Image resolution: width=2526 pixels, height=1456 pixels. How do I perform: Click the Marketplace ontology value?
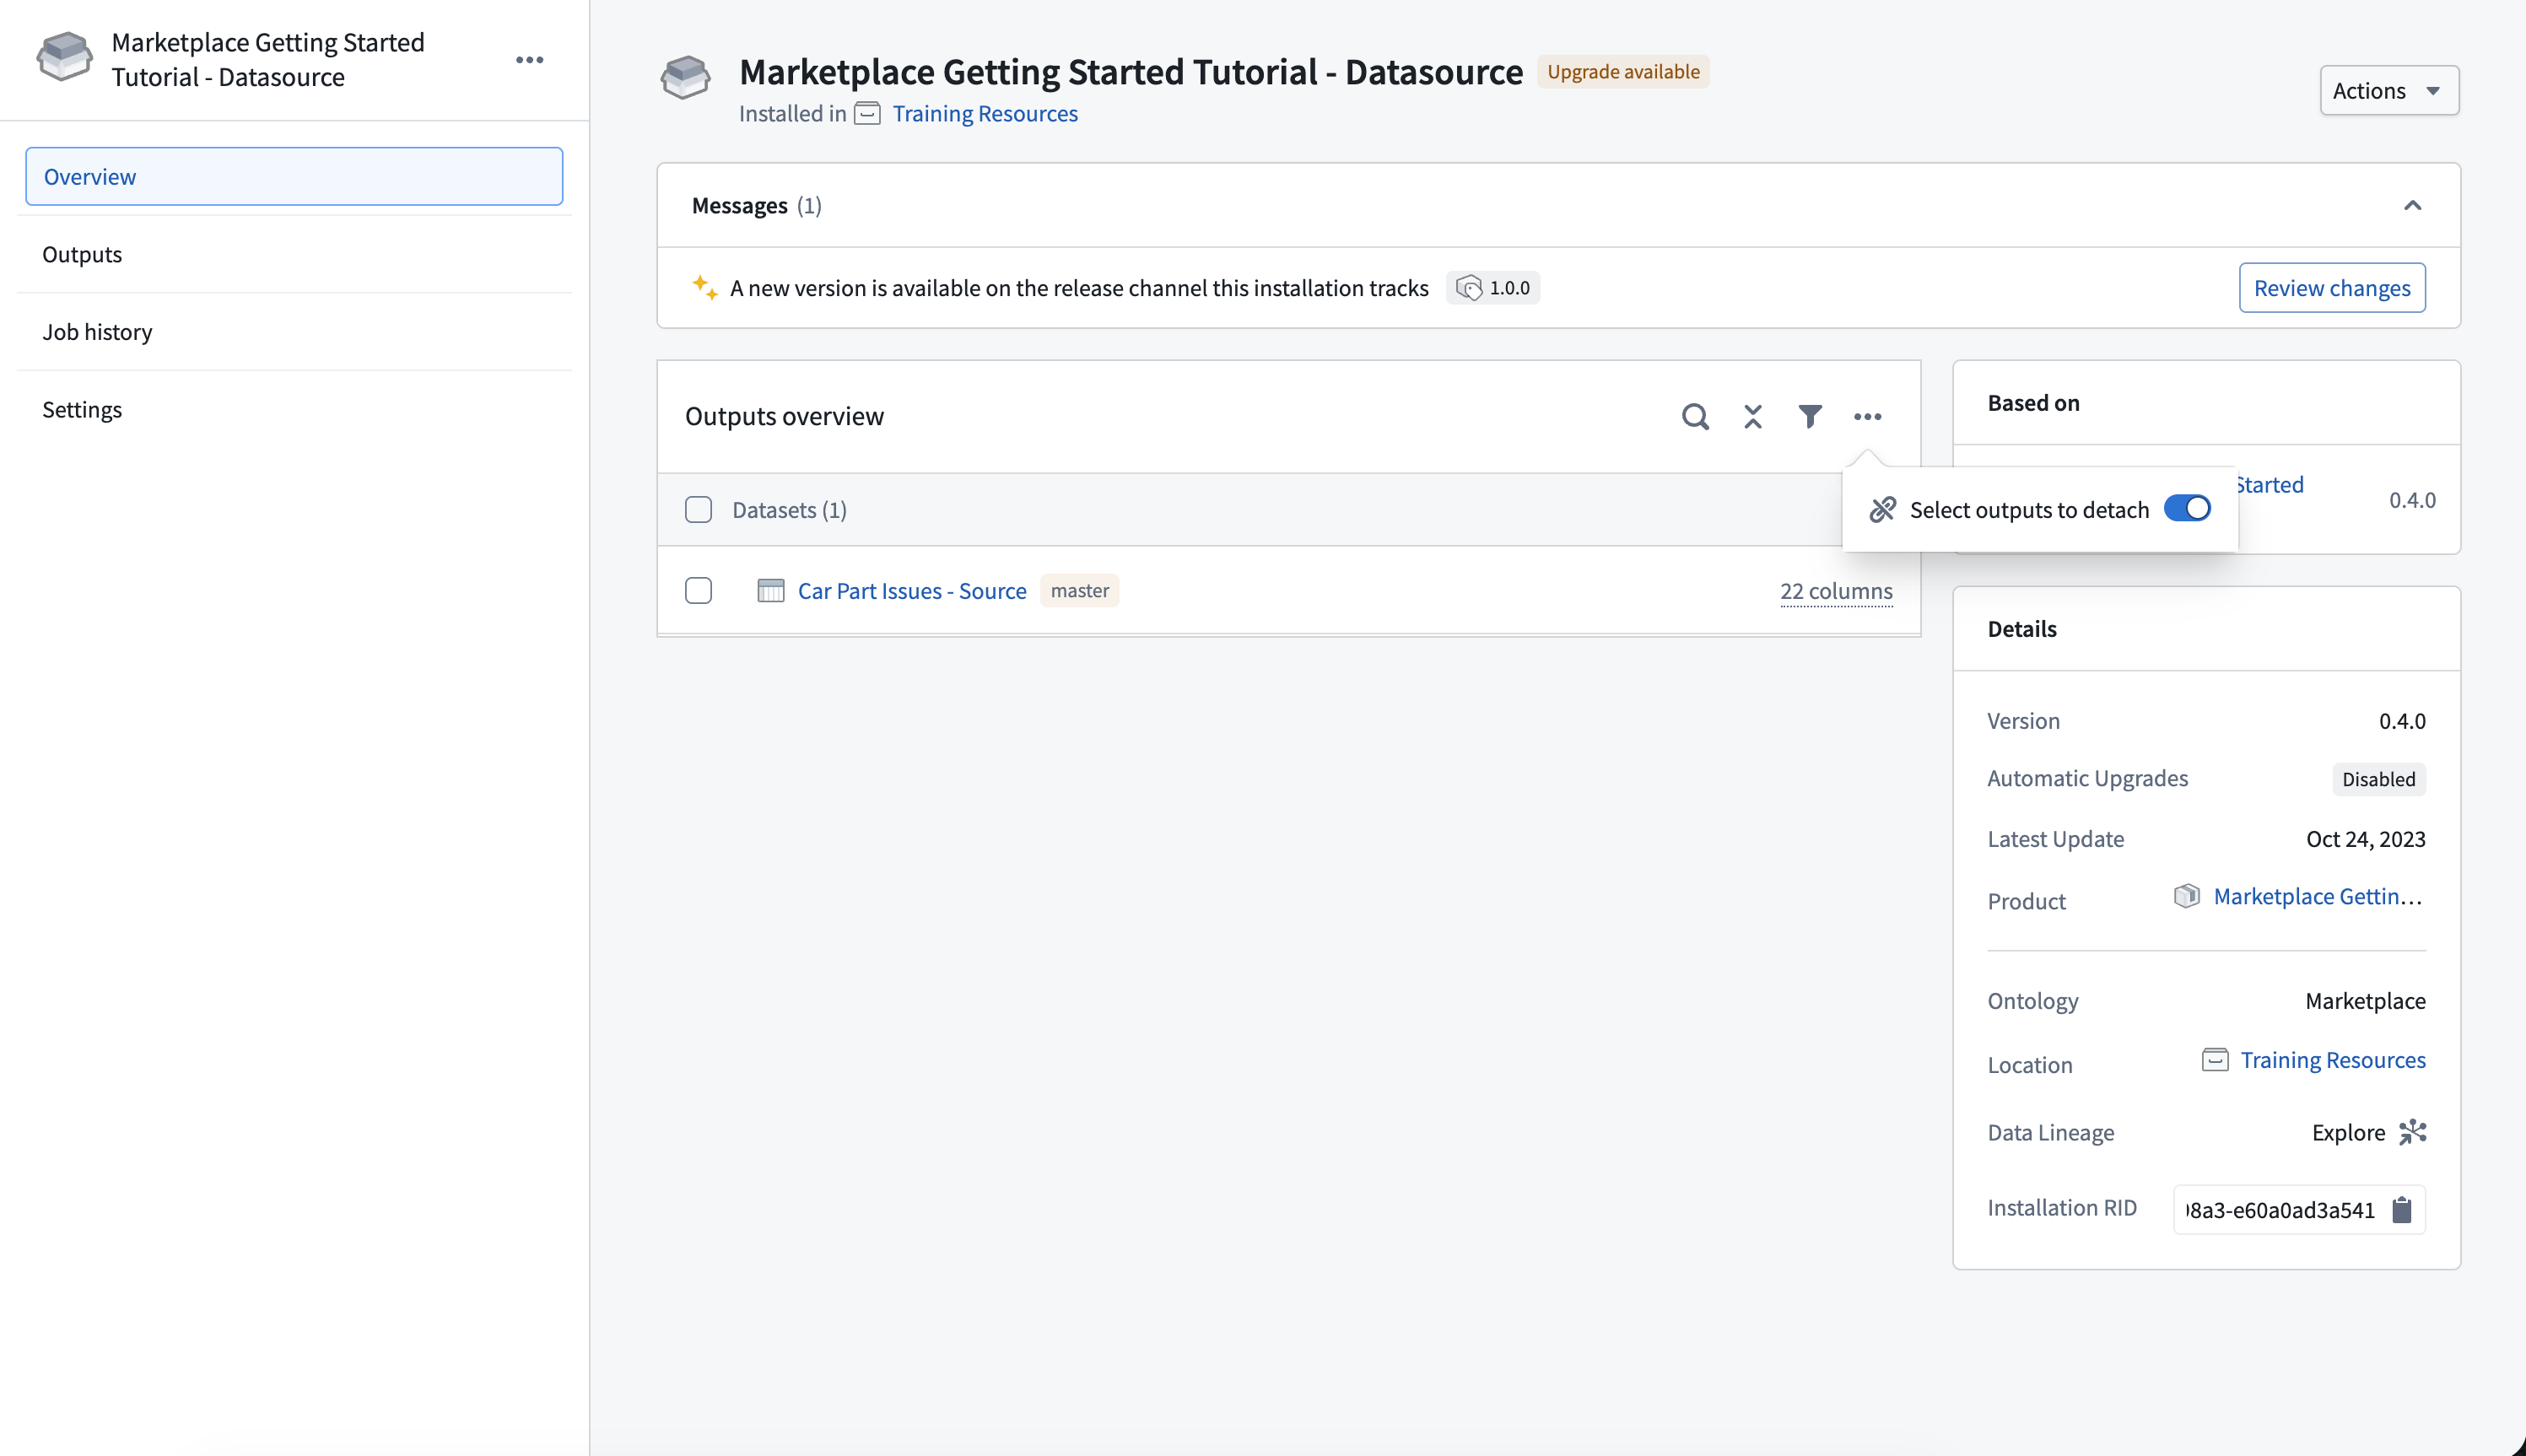click(x=2365, y=1001)
